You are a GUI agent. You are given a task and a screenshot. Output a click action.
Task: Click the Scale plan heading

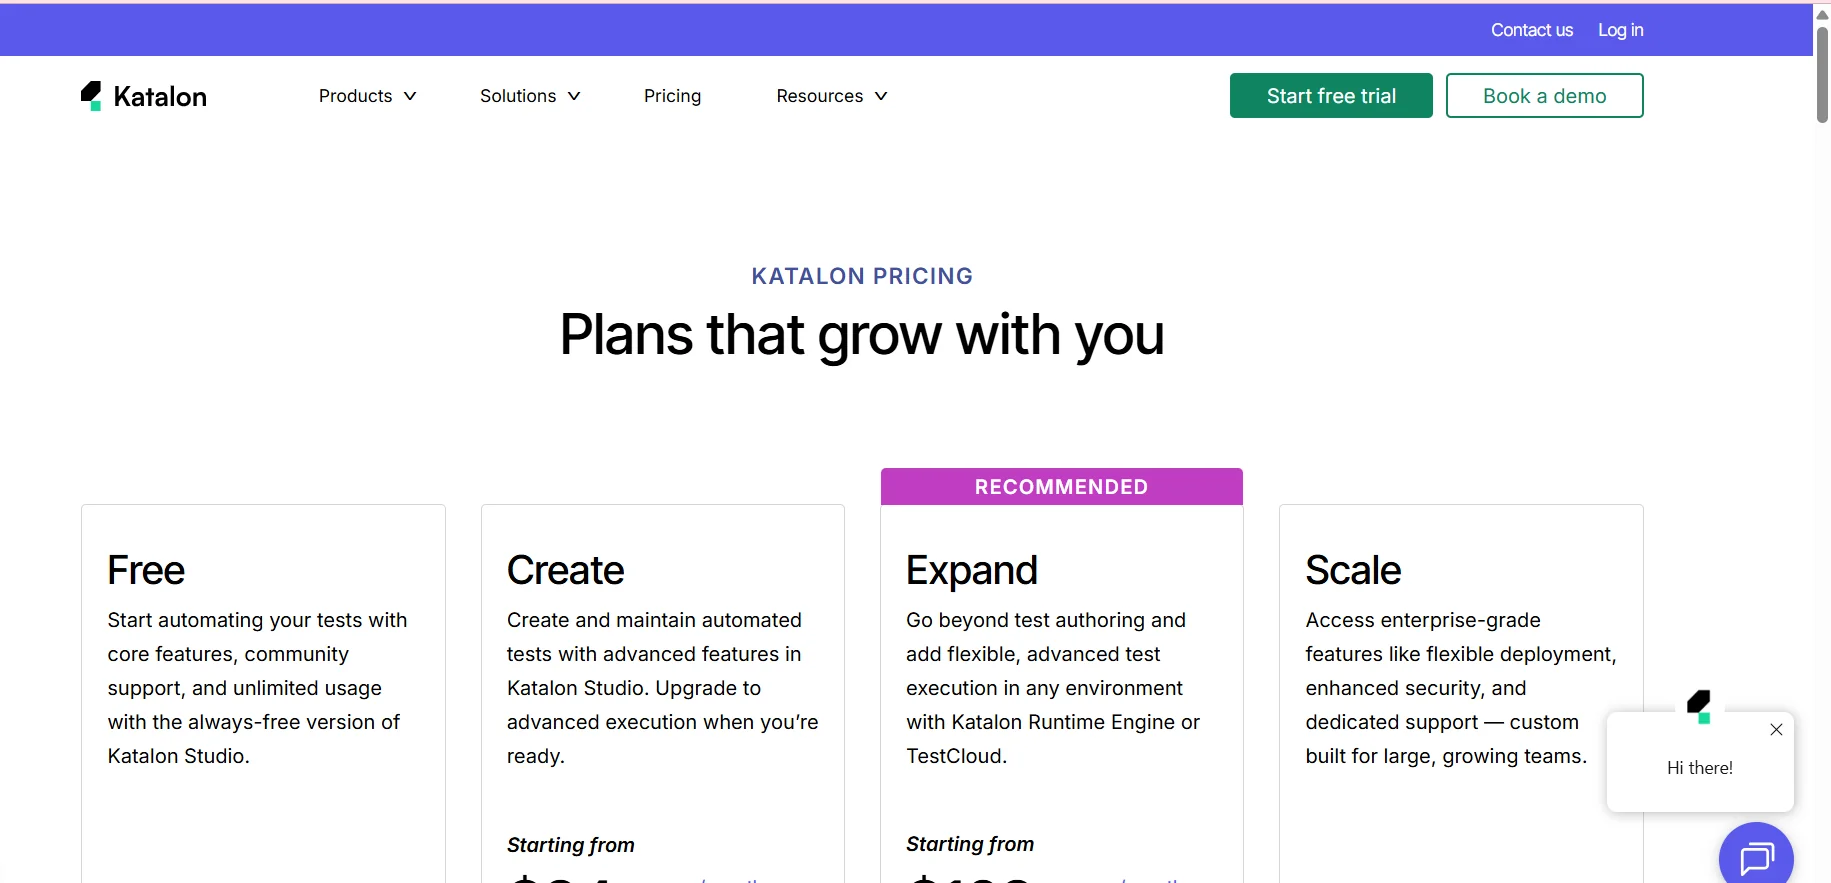coord(1352,570)
